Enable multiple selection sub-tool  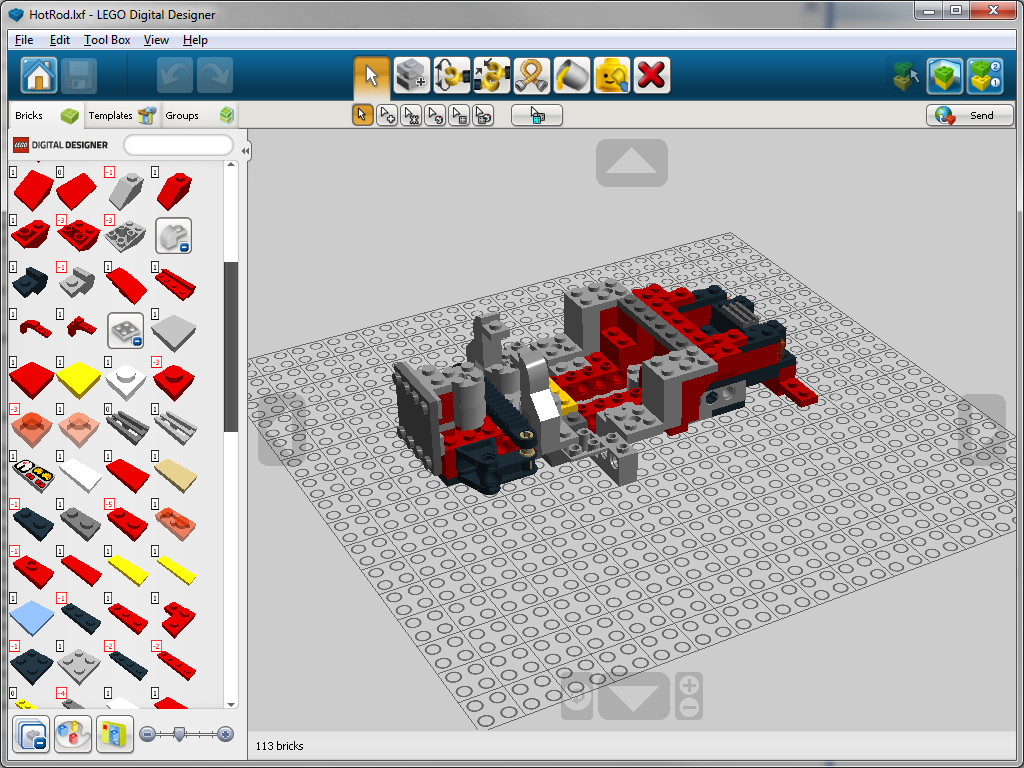tap(387, 116)
